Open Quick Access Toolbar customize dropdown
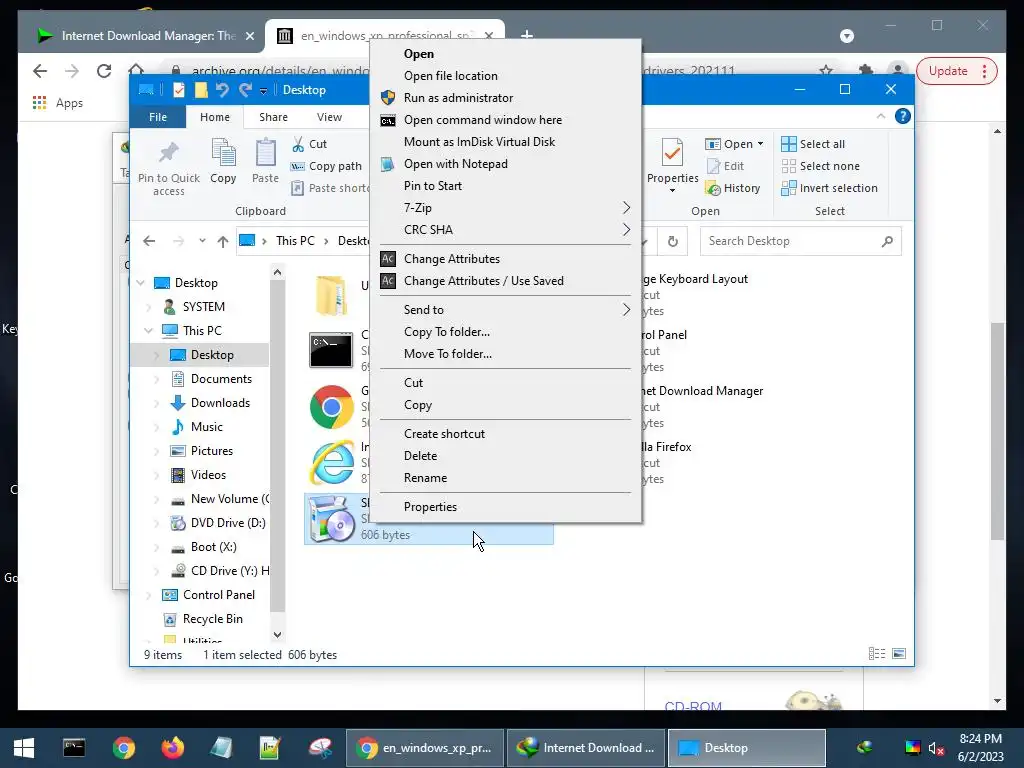The image size is (1024, 768). pos(263,91)
